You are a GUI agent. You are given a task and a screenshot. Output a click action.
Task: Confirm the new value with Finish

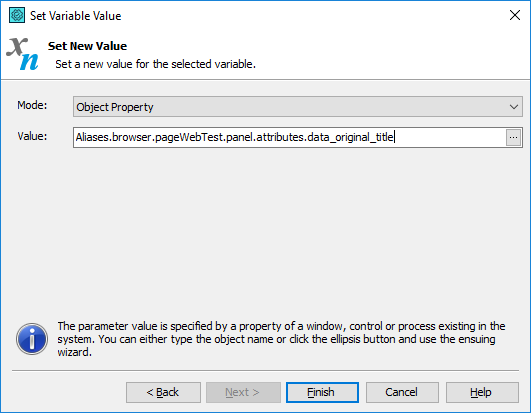322,392
